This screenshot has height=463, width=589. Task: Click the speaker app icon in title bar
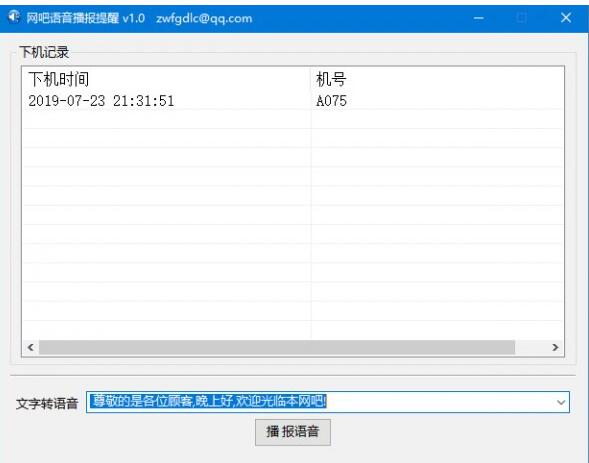14,17
